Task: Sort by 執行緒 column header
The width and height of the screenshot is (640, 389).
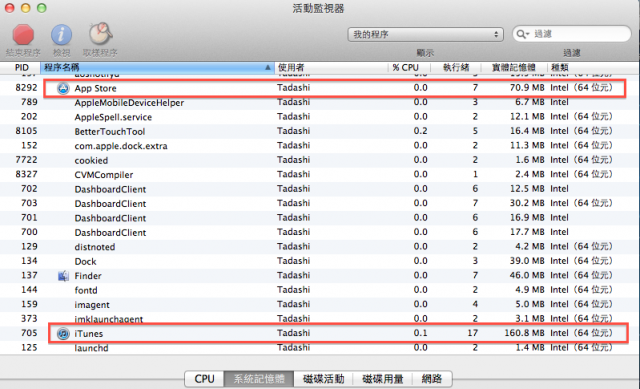Action: (x=456, y=67)
